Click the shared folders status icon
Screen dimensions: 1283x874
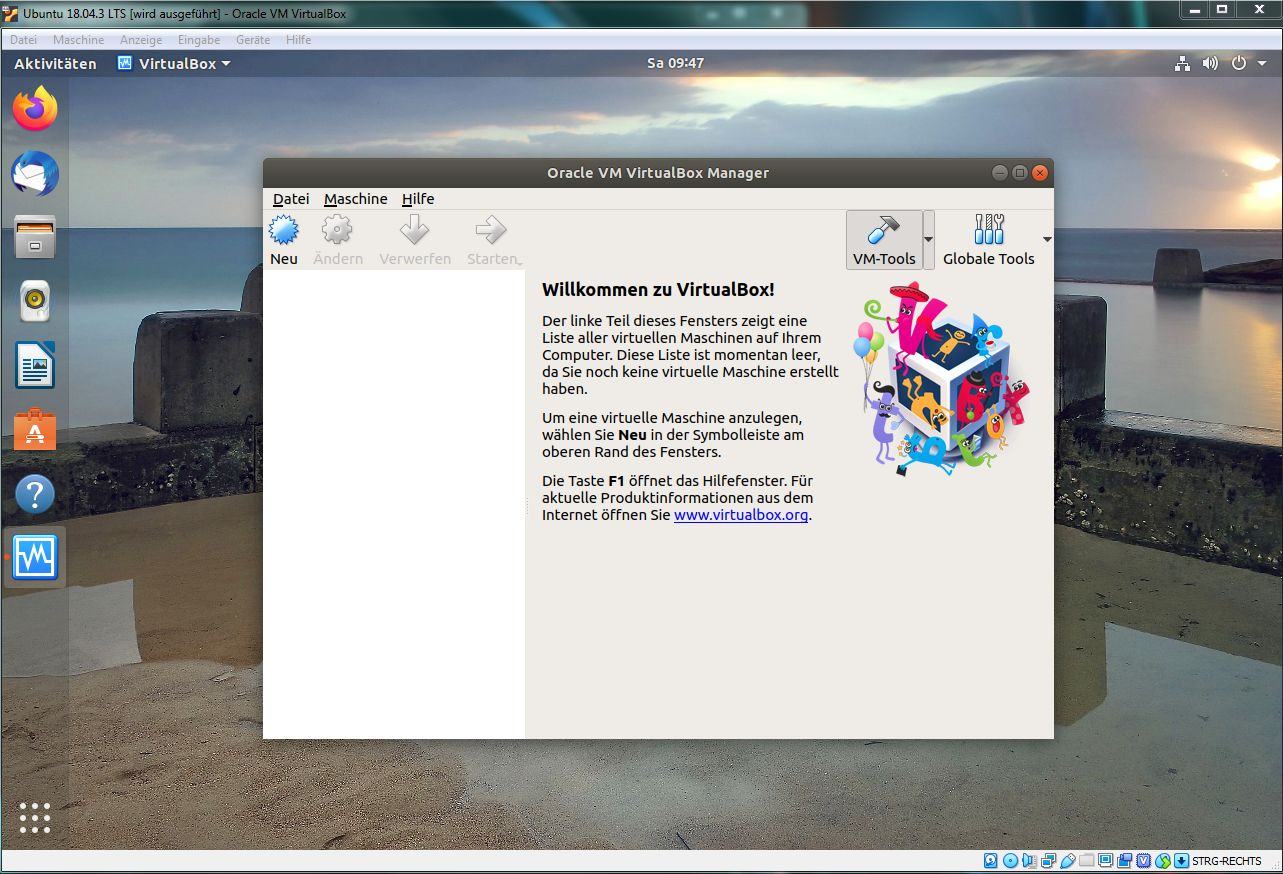[x=1087, y=861]
